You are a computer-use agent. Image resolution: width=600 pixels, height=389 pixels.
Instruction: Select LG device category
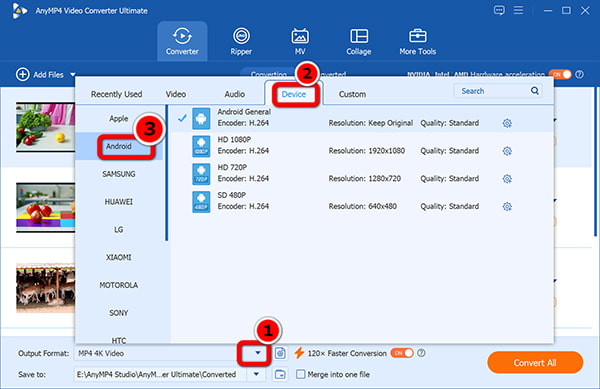click(x=119, y=229)
